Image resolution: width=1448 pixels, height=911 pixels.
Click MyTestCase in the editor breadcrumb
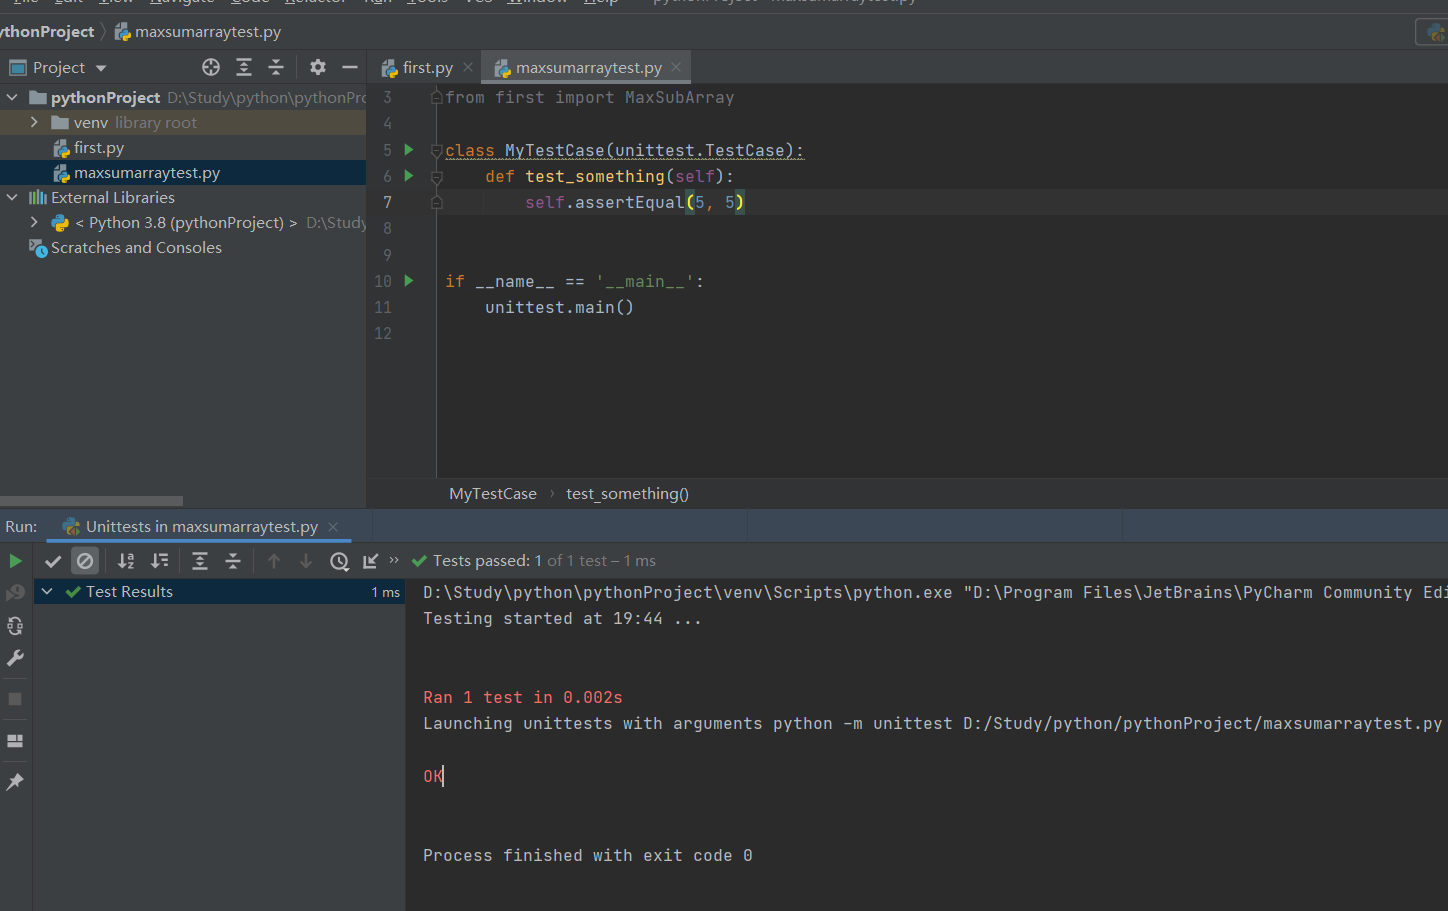492,493
